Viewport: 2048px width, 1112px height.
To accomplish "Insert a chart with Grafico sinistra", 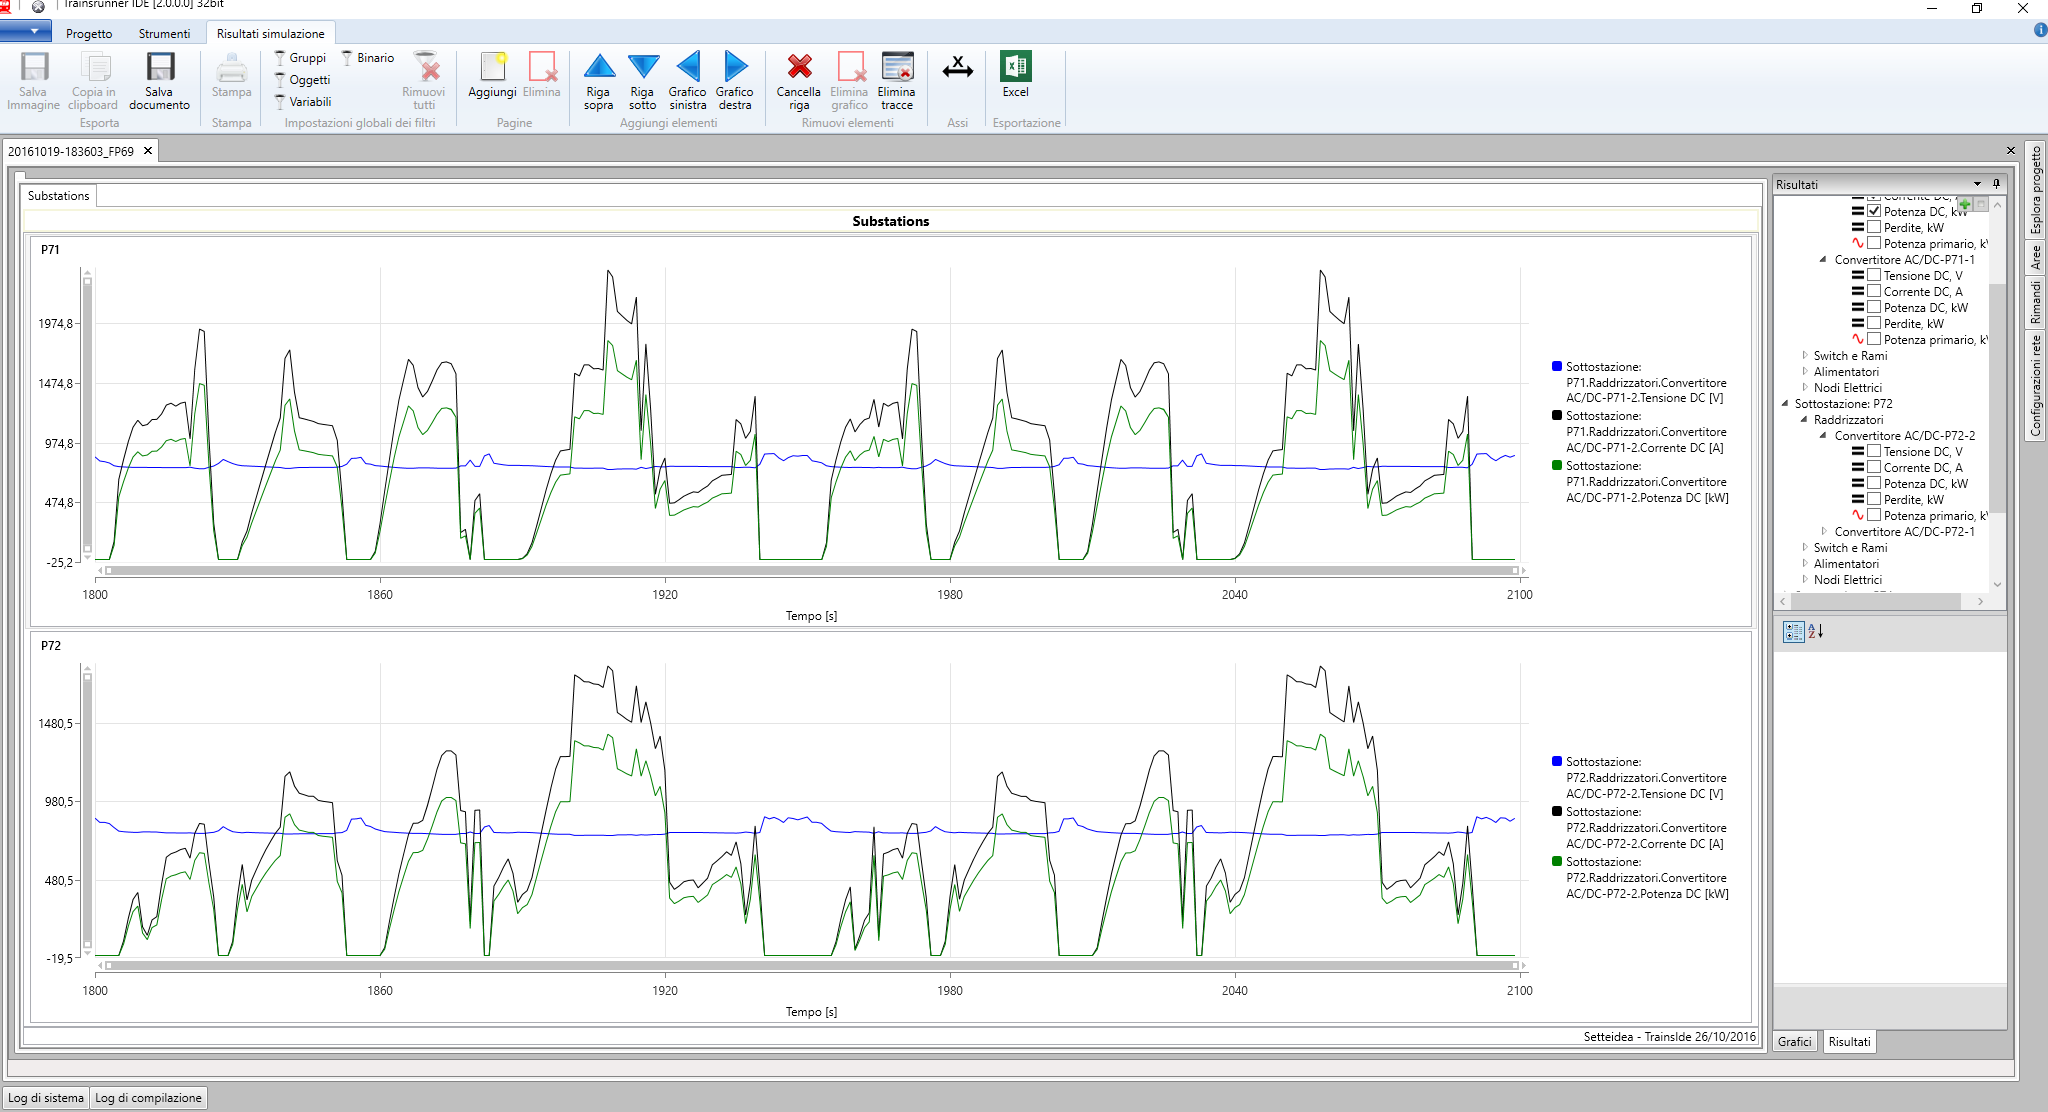I will 687,68.
